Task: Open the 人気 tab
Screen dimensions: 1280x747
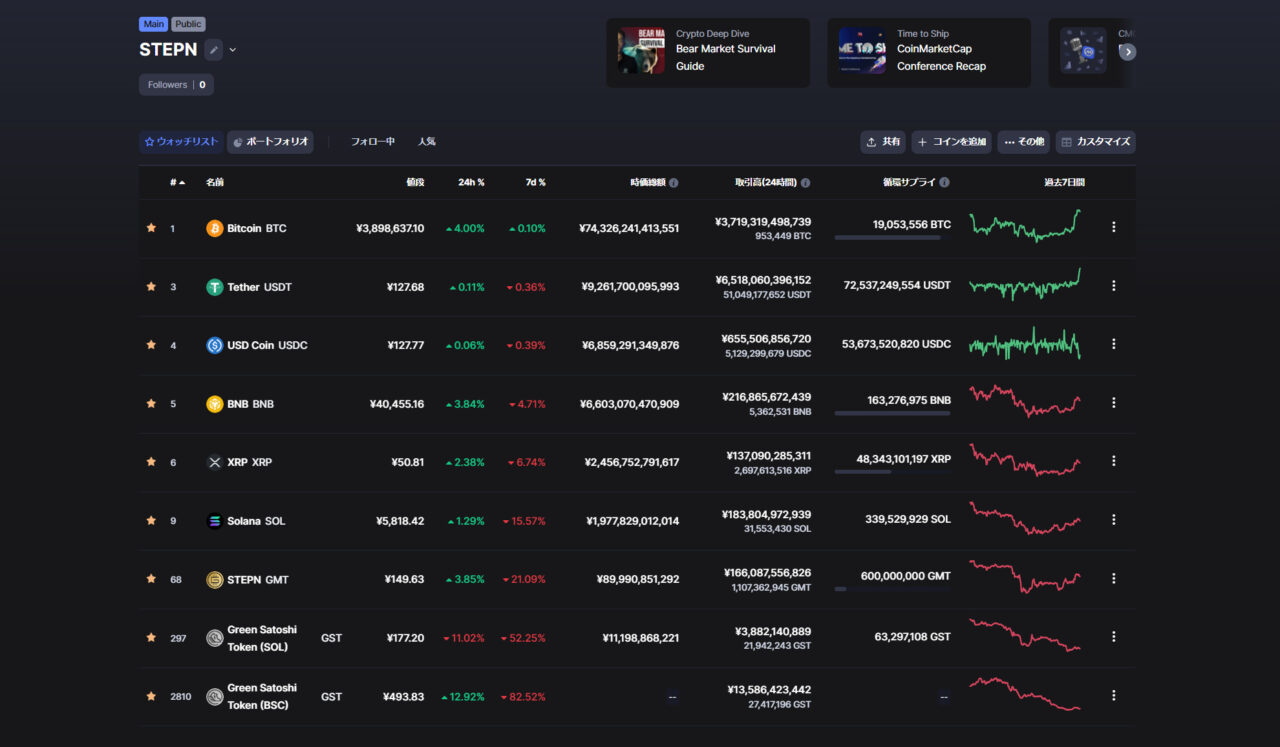Action: [427, 142]
